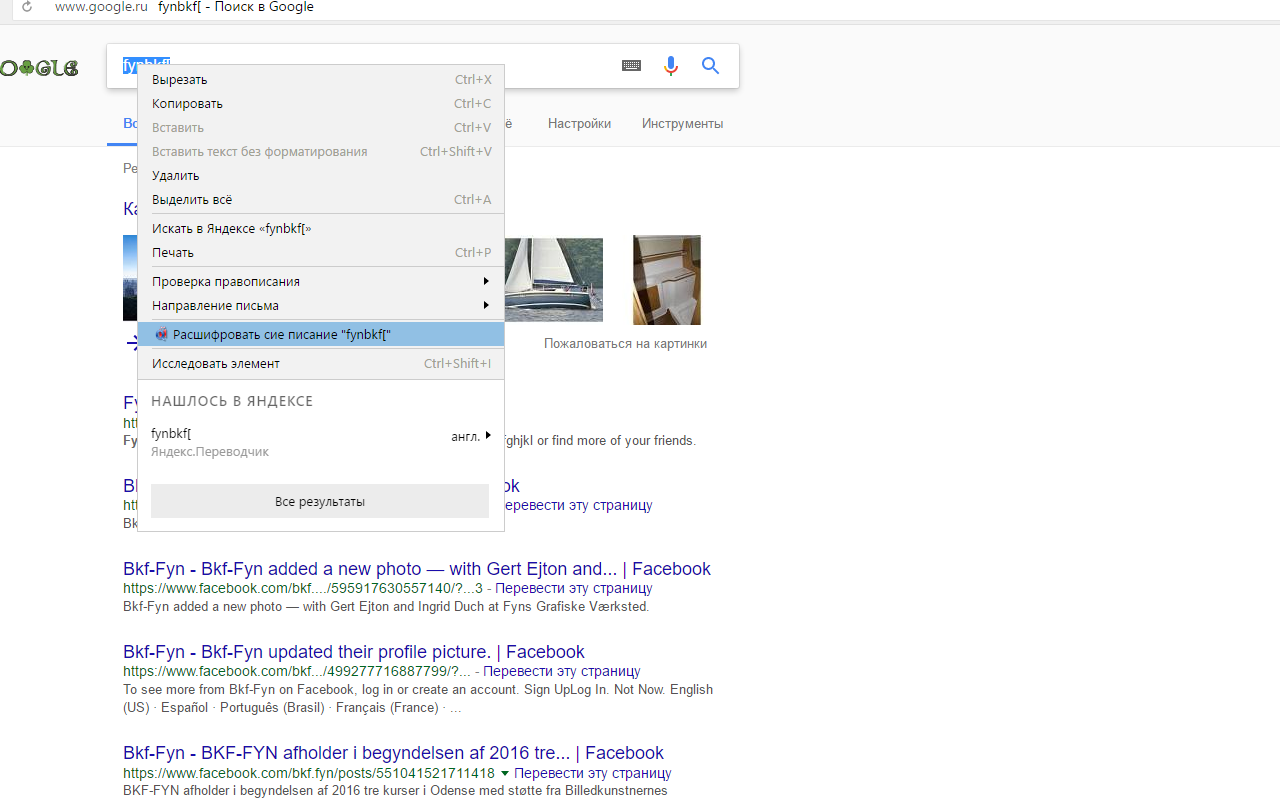The height and width of the screenshot is (800, 1280).
Task: Open dropdown arrow beside bkf.fyn/posts URL
Action: [505, 774]
